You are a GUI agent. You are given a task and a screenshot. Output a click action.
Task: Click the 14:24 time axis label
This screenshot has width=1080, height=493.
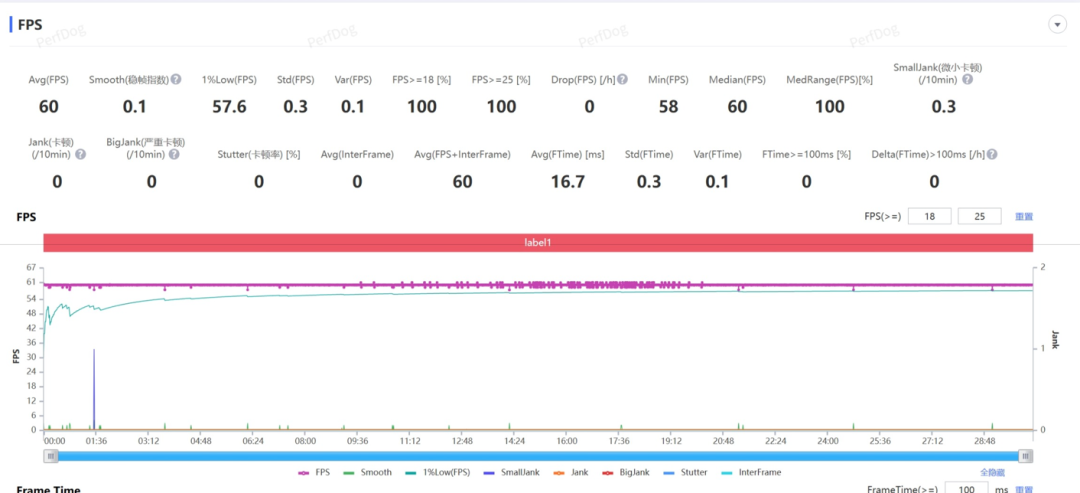[x=515, y=441]
